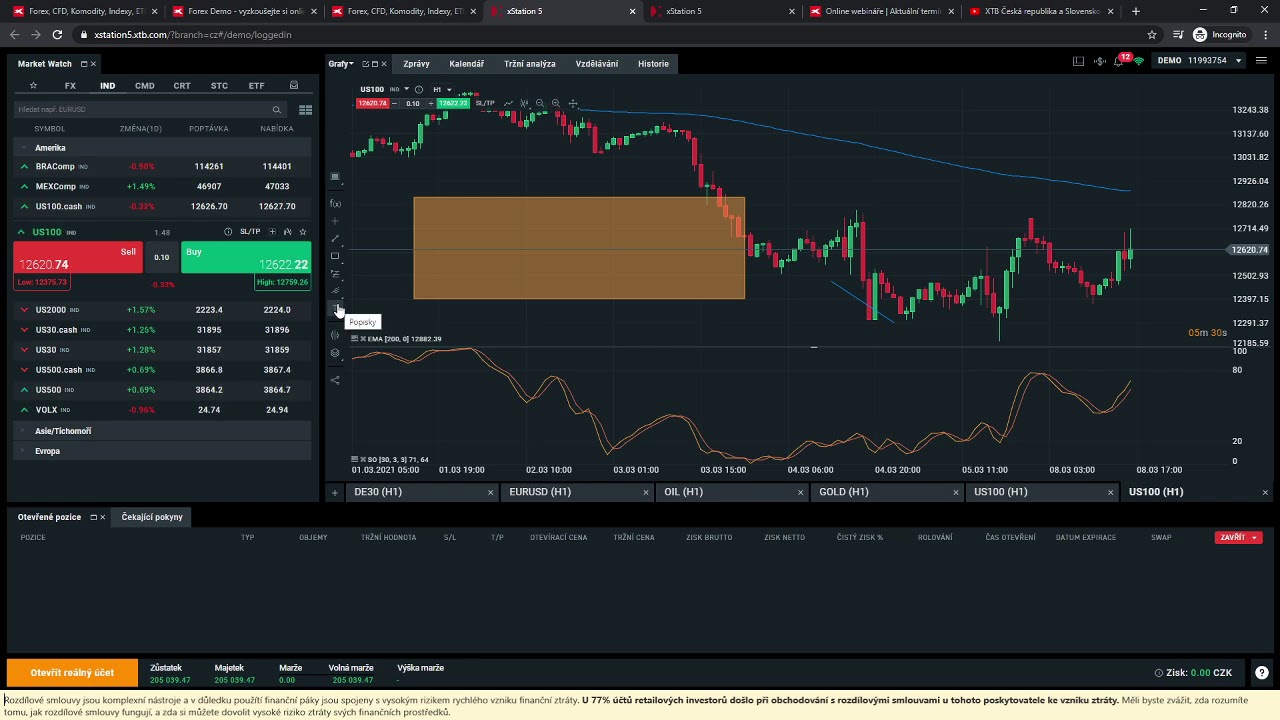Open US100 chart icon in Market Watch row

click(287, 232)
